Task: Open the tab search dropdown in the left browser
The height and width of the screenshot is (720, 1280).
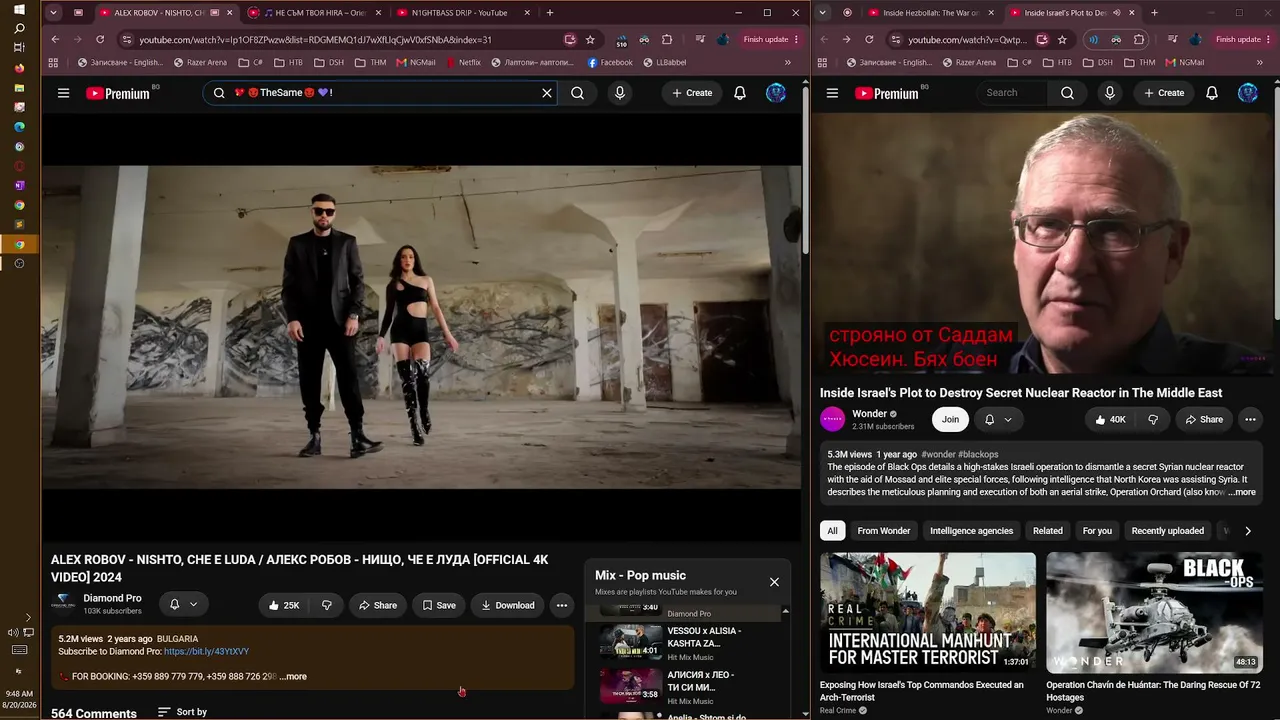Action: tap(53, 13)
